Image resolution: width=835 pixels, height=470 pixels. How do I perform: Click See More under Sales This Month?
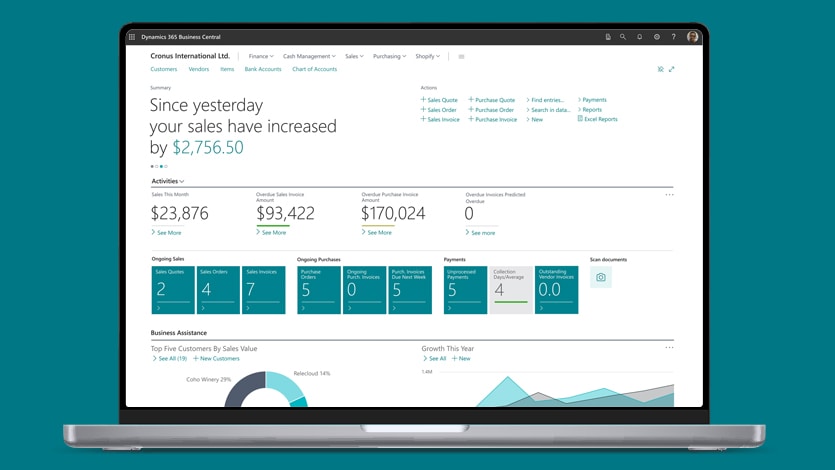tap(168, 232)
